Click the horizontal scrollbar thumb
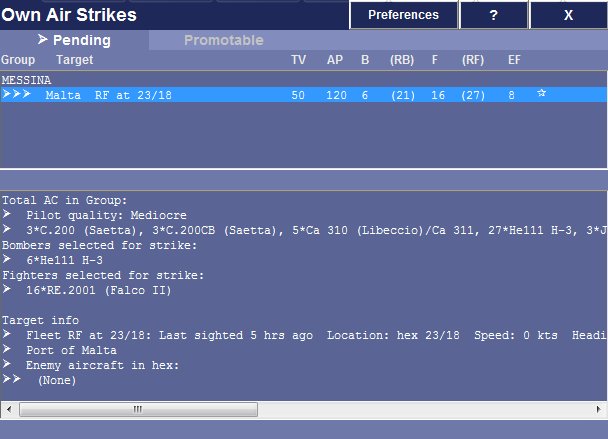 [138, 409]
